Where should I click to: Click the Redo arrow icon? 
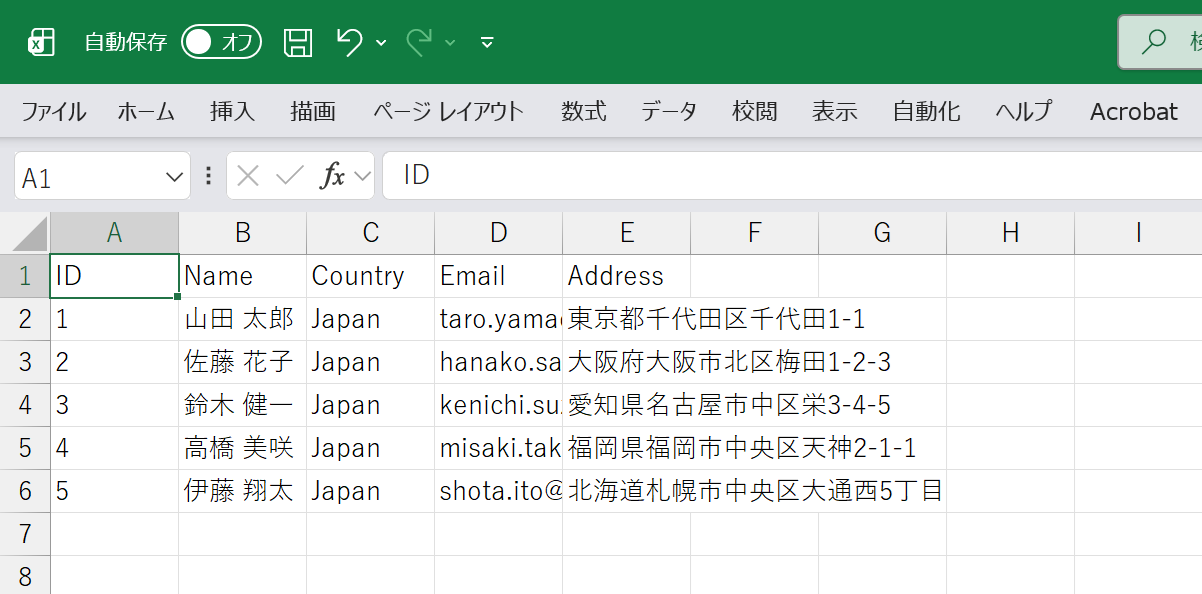(x=419, y=42)
